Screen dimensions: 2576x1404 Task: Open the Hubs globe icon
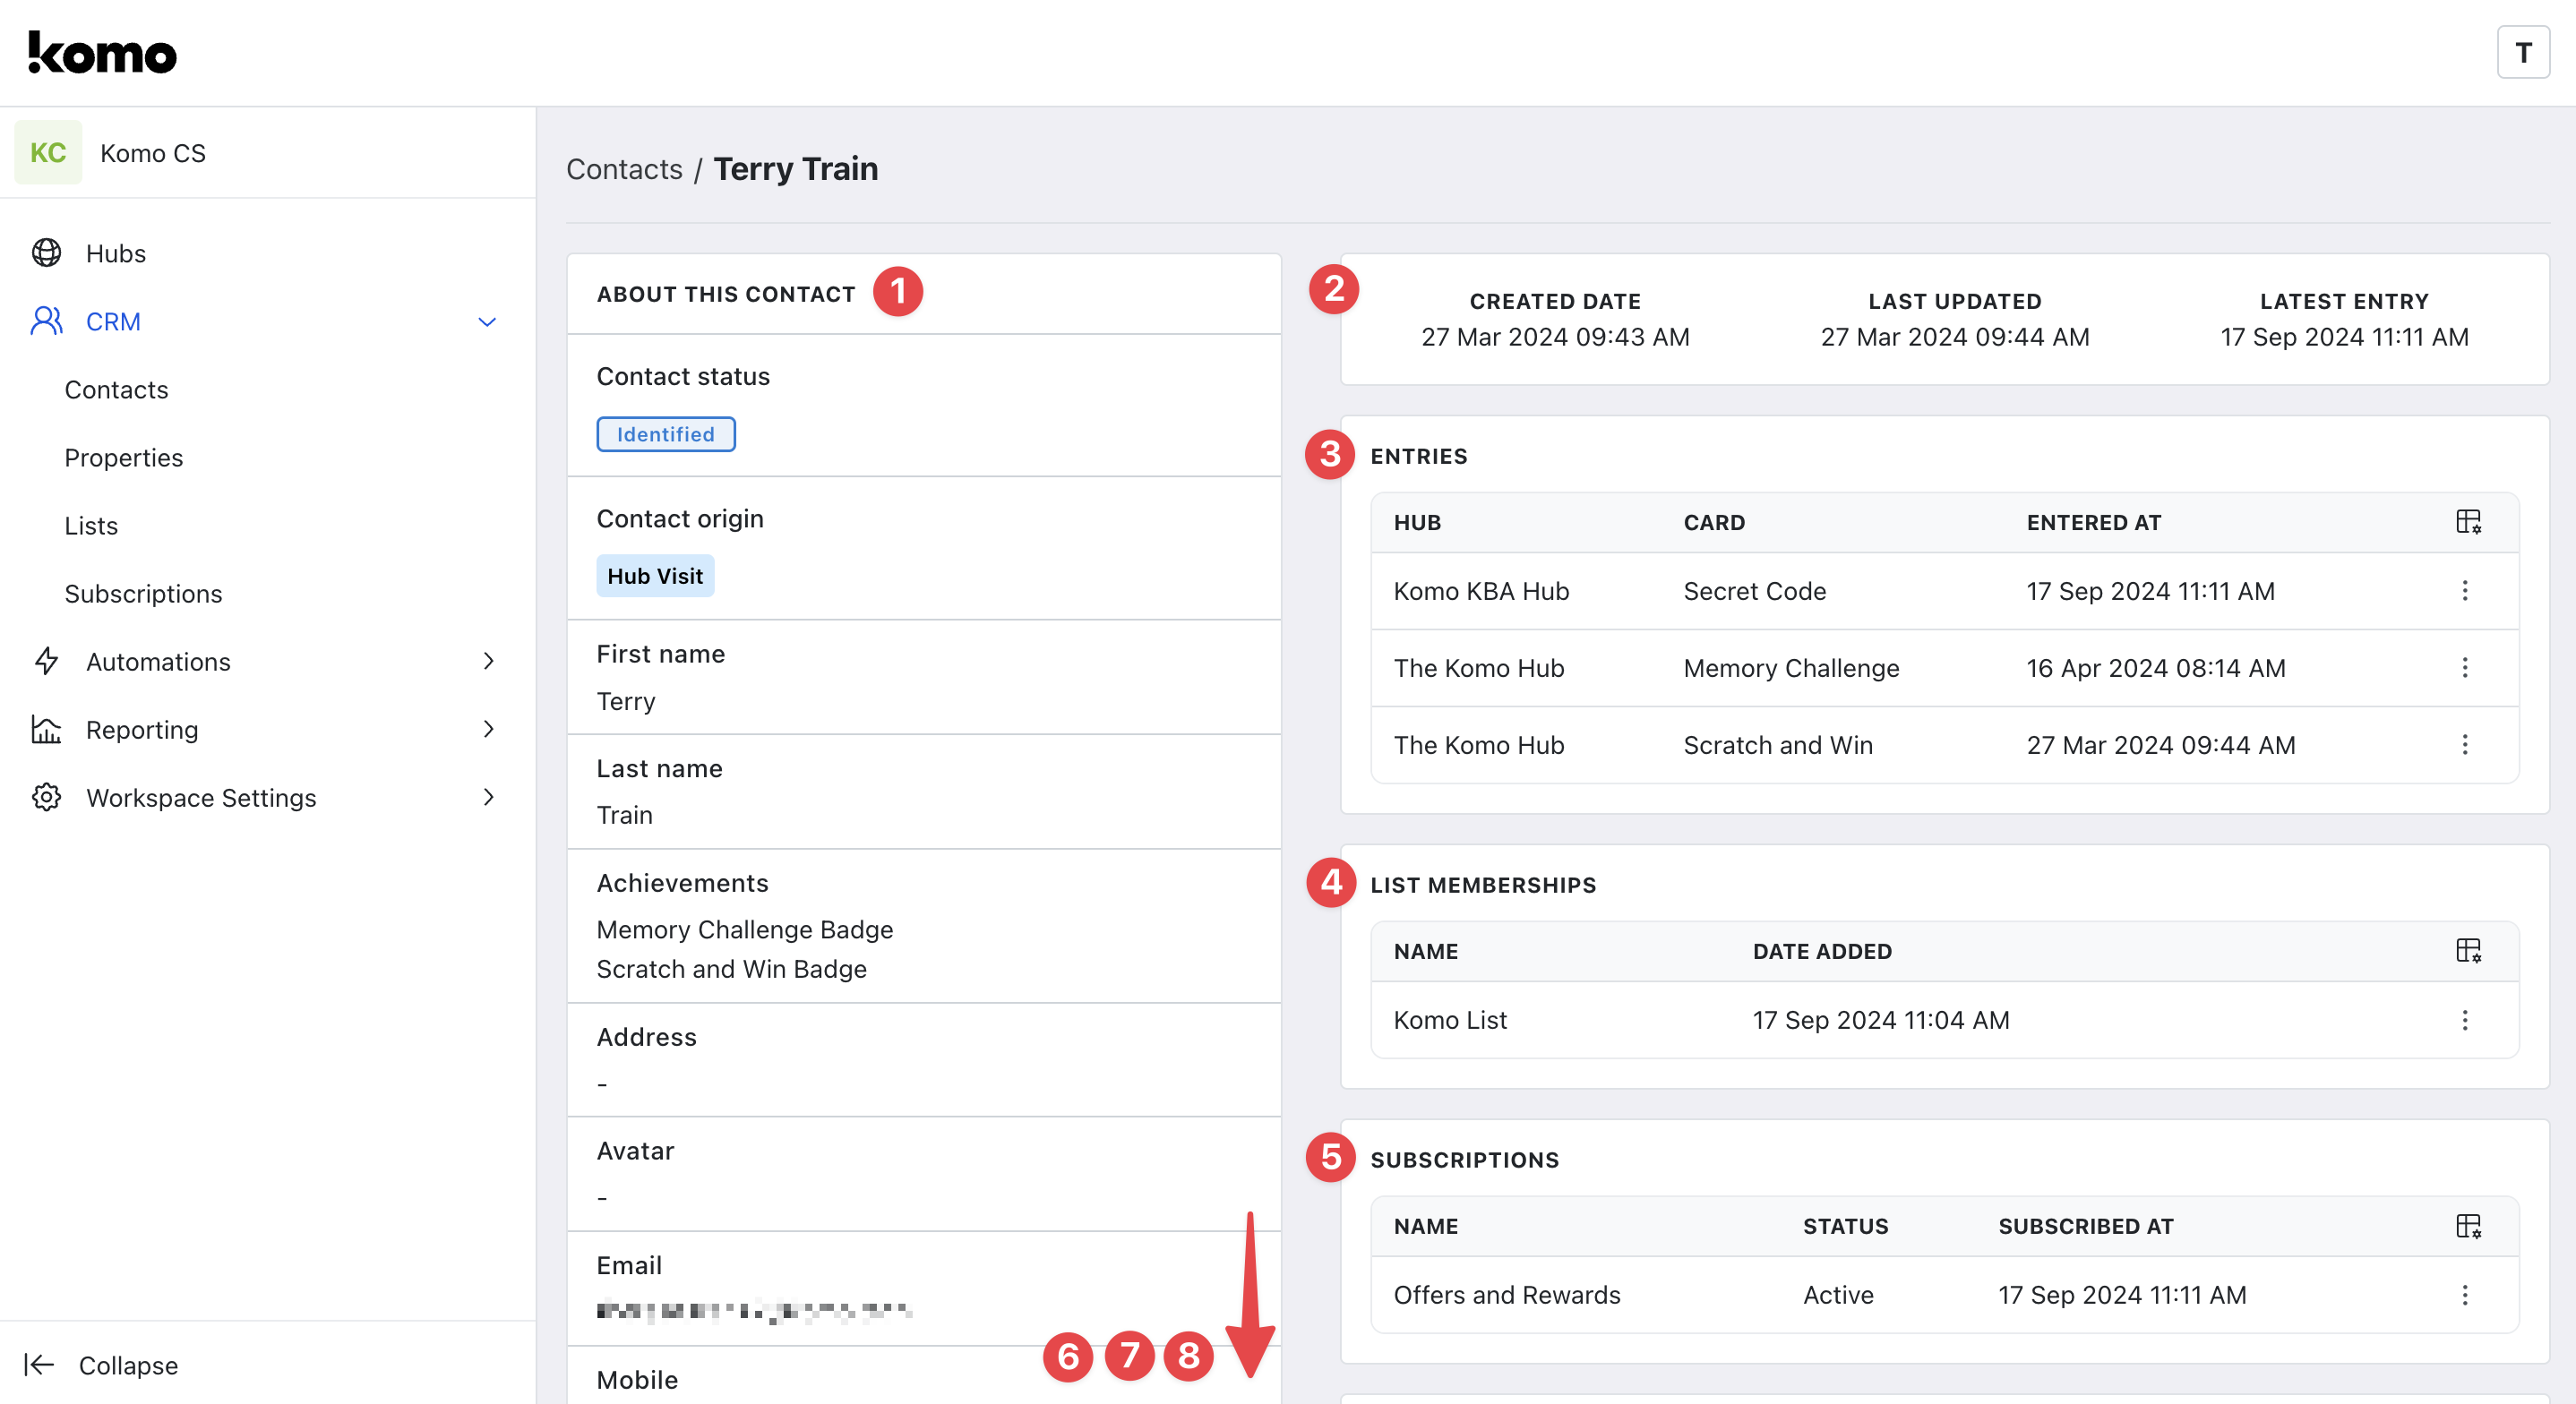pos(46,253)
